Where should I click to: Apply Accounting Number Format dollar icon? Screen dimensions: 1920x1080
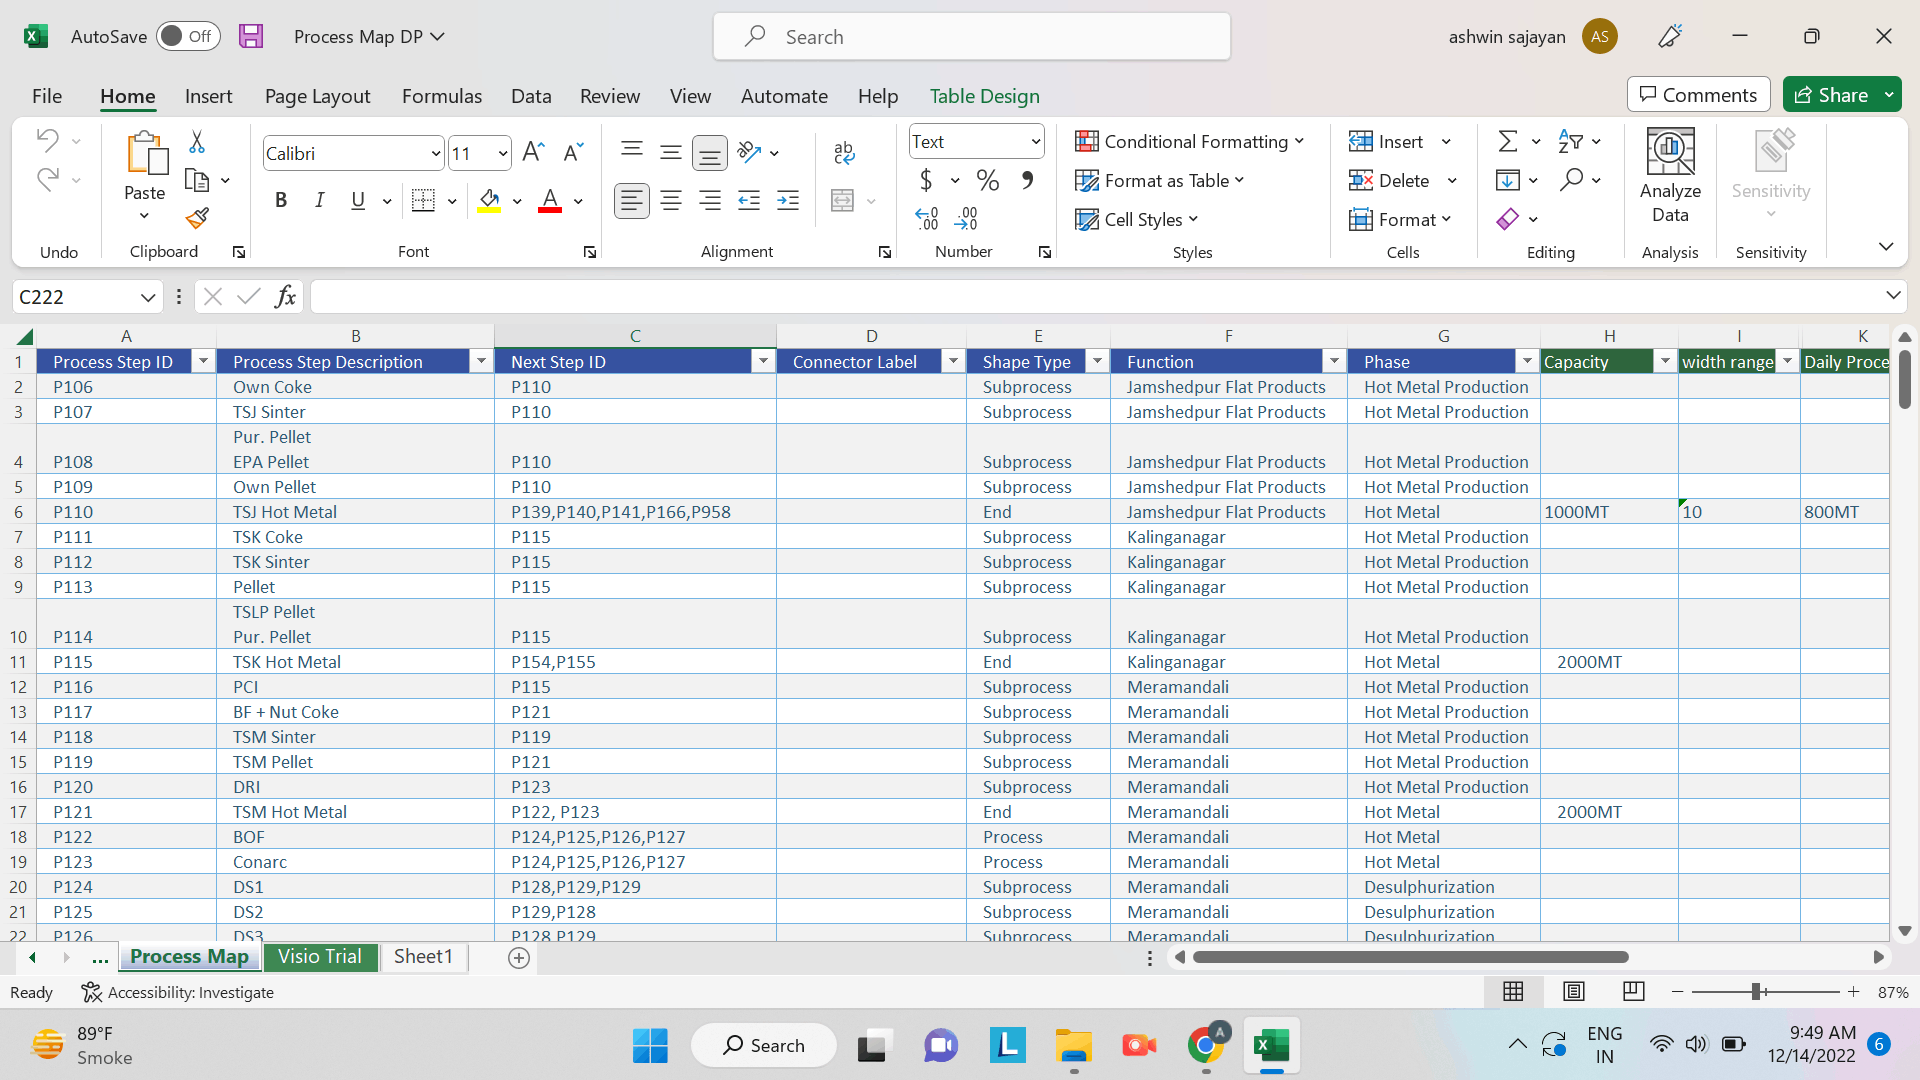pyautogui.click(x=926, y=180)
